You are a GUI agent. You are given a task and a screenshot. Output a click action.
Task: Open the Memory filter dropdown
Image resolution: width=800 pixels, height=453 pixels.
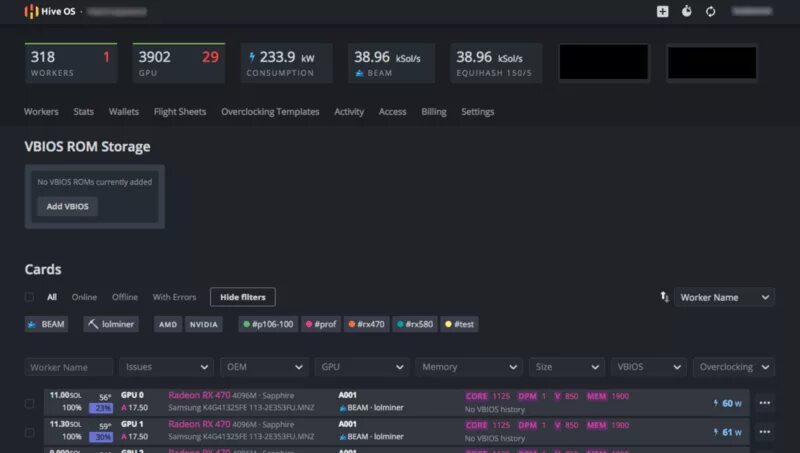469,367
